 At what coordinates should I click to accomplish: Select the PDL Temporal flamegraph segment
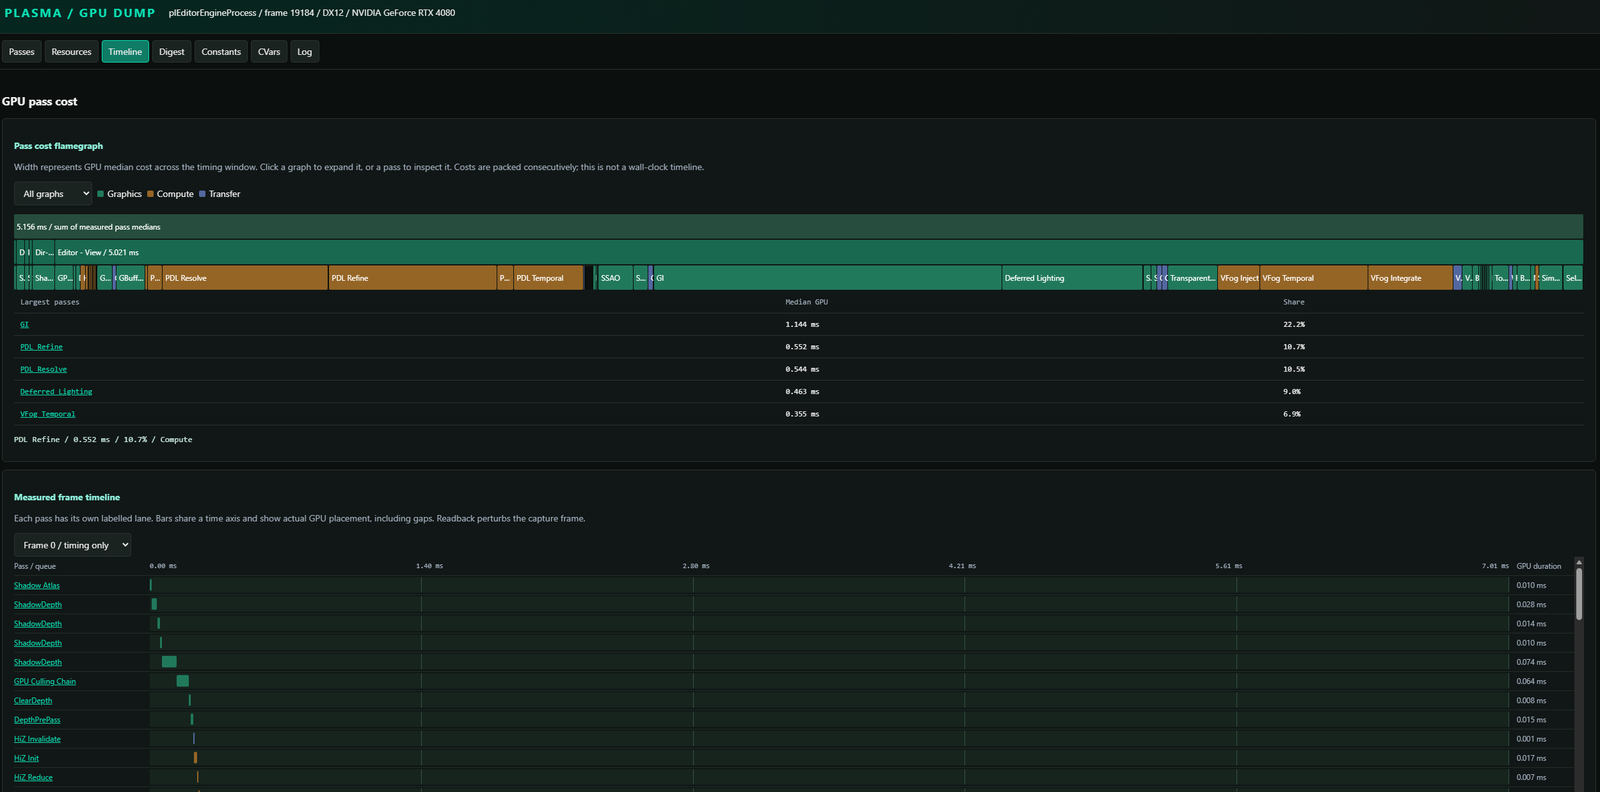(x=548, y=278)
